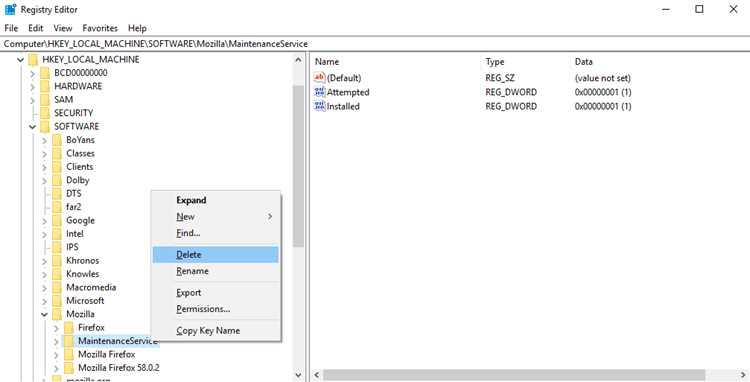Click the registry path address bar
750x382 pixels.
coord(375,44)
